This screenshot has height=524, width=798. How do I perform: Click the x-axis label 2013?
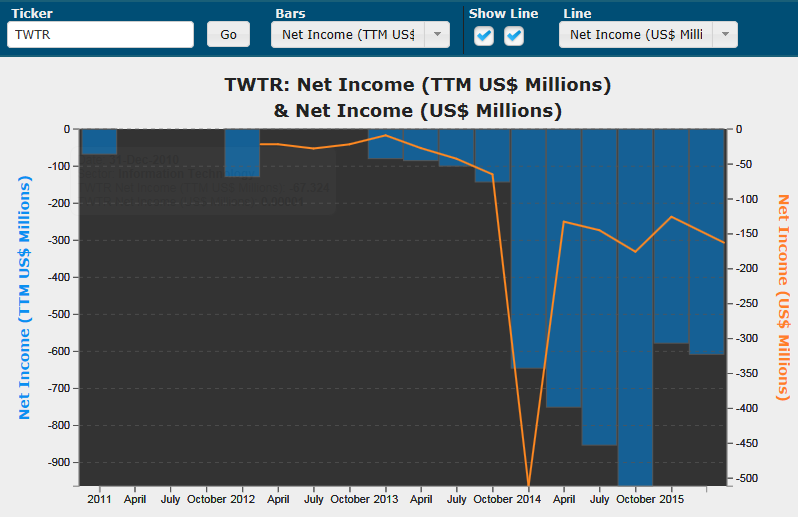(386, 499)
